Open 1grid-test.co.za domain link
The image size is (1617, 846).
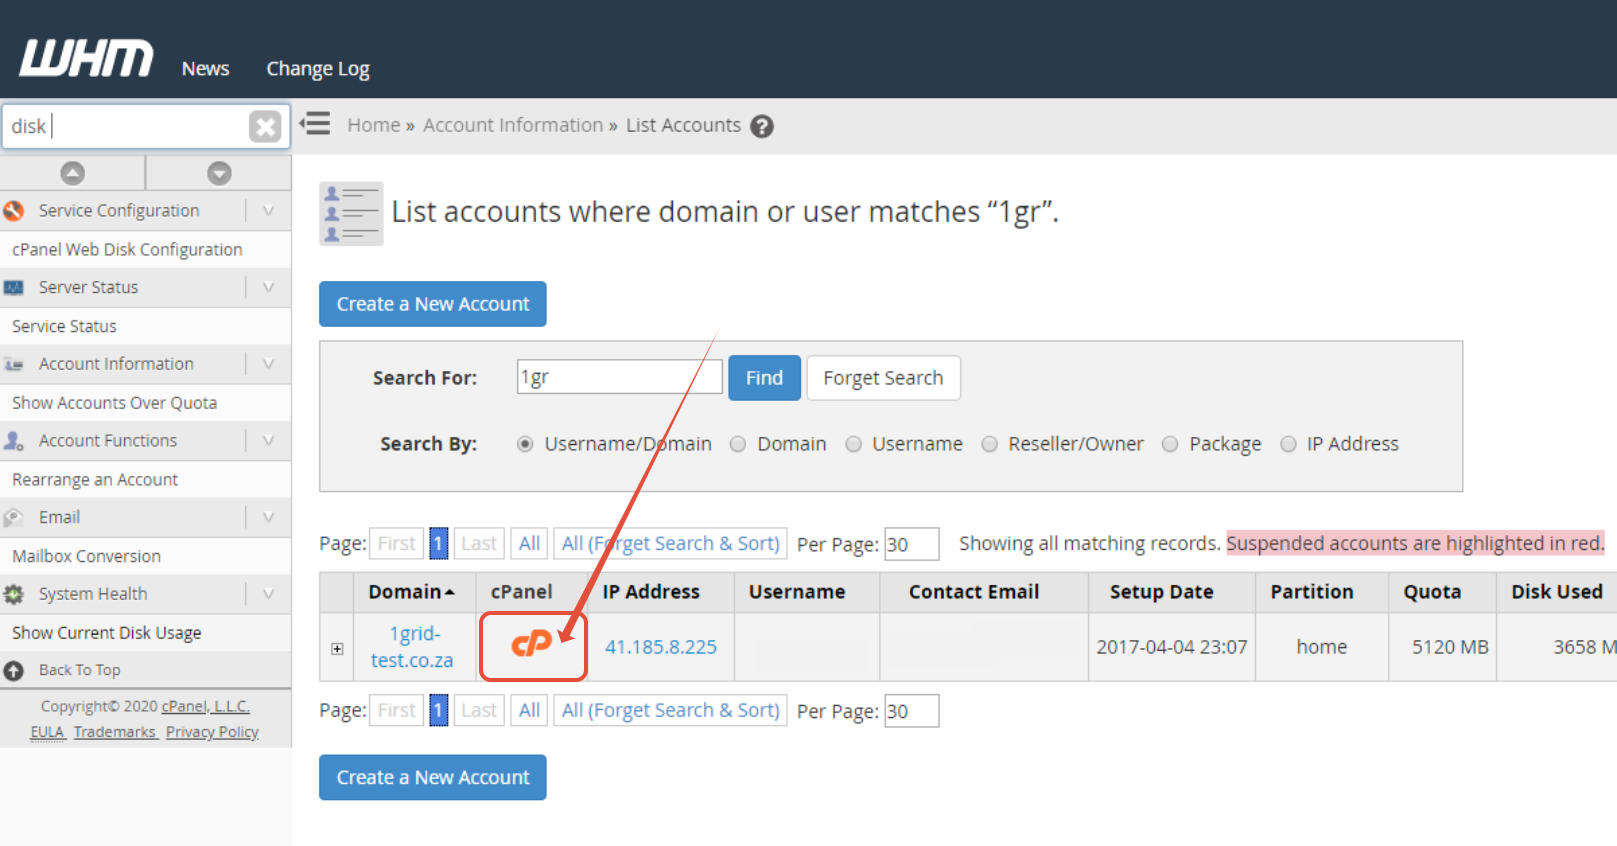(412, 647)
